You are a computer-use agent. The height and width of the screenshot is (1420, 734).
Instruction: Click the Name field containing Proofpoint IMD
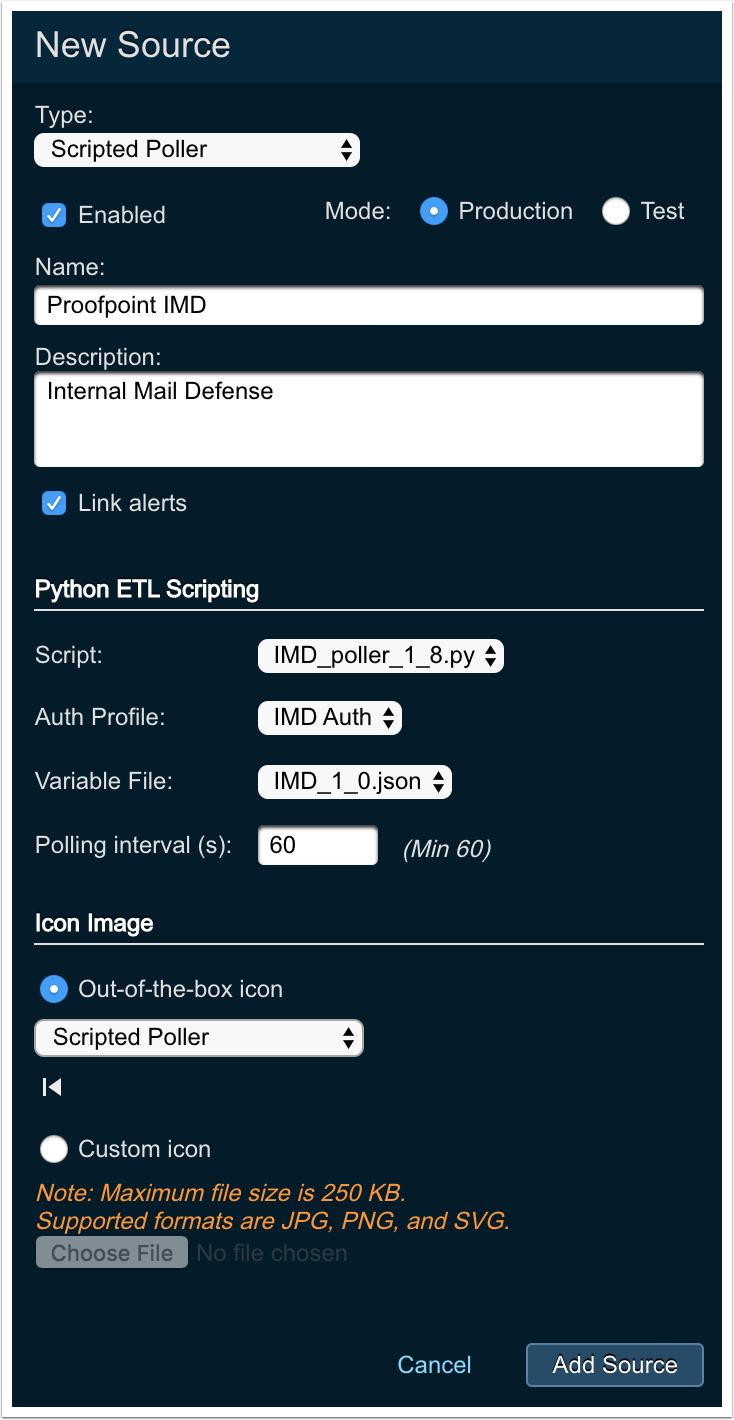369,306
